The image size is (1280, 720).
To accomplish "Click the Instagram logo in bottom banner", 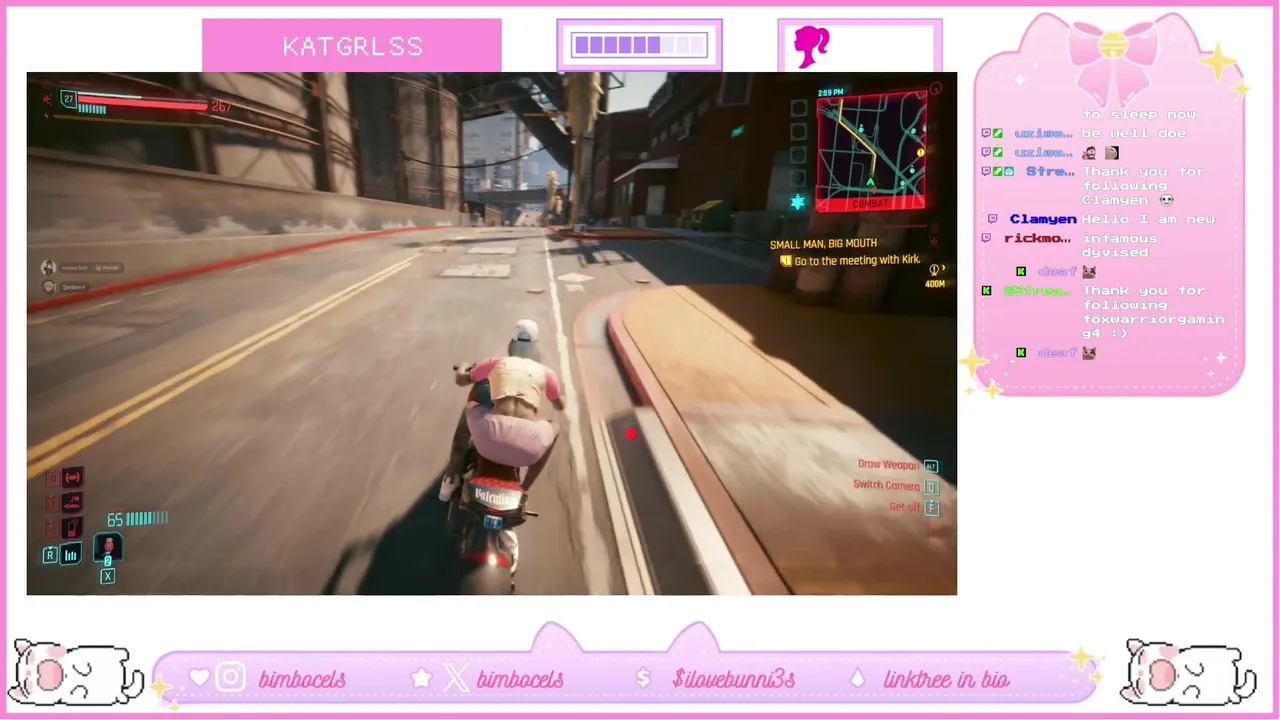I will tap(231, 678).
